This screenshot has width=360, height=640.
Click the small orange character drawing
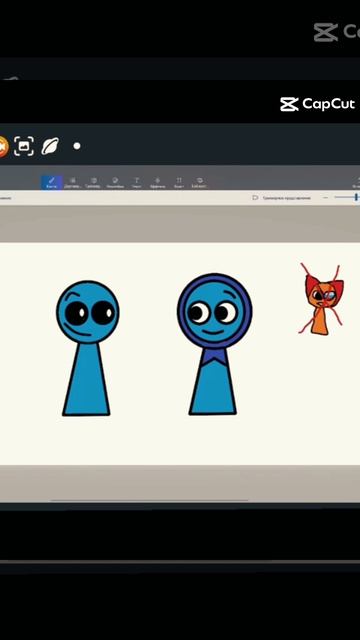[322, 300]
